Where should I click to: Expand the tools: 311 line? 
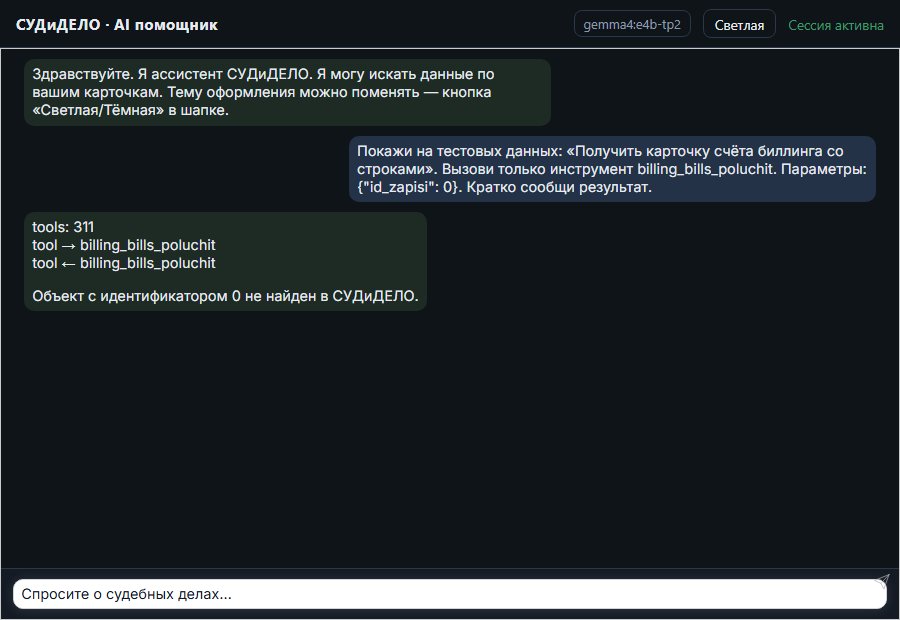pyautogui.click(x=63, y=227)
